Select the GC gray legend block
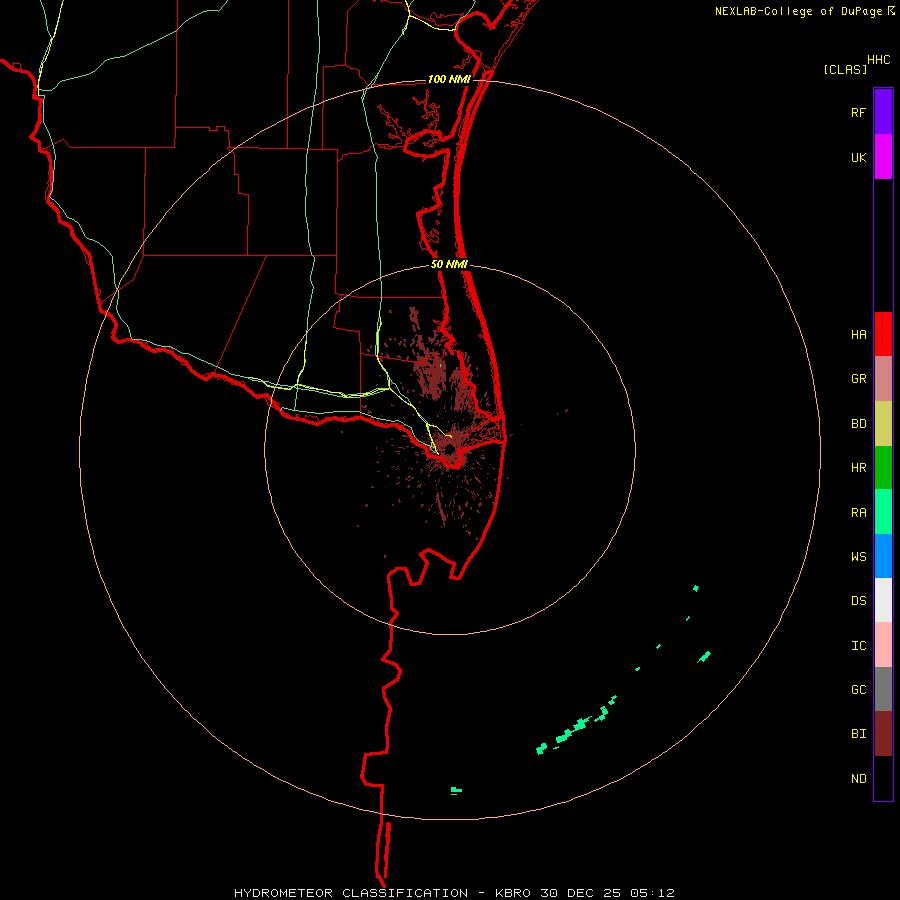This screenshot has height=900, width=900. pyautogui.click(x=883, y=689)
